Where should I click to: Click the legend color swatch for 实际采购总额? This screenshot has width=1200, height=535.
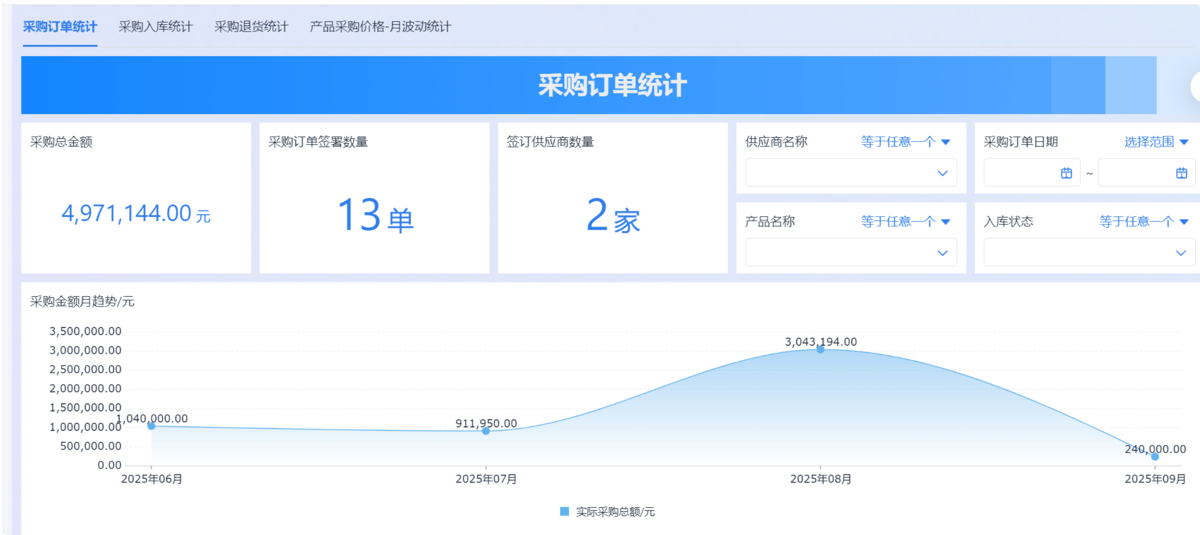[565, 512]
